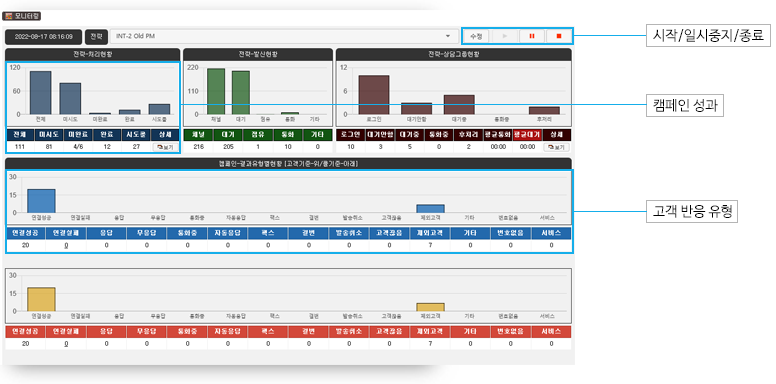Select the value 27 in the navy table

(136, 147)
